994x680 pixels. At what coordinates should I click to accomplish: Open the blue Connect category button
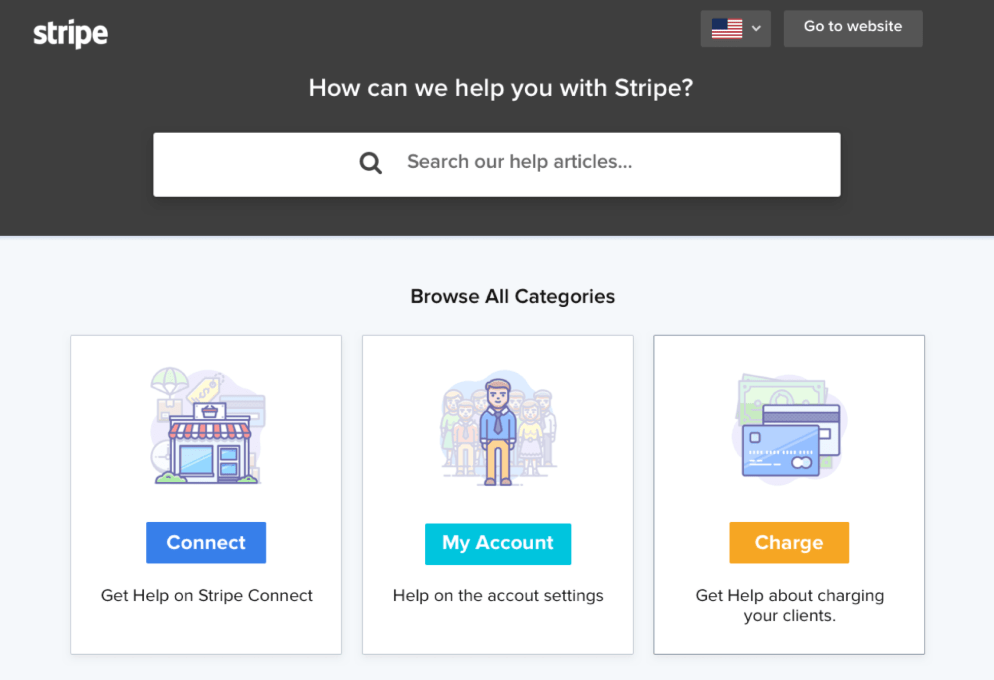point(206,542)
